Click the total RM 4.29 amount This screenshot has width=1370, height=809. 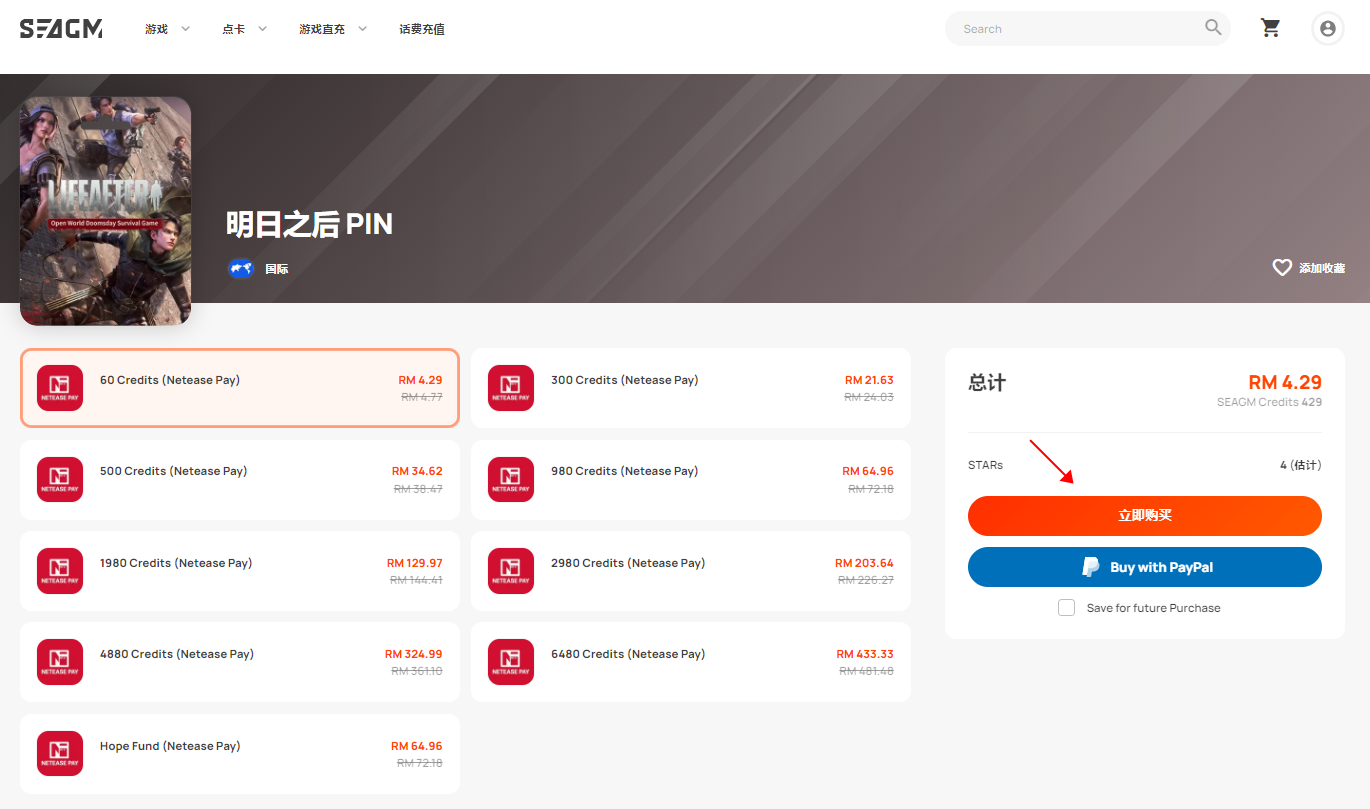pos(1285,382)
